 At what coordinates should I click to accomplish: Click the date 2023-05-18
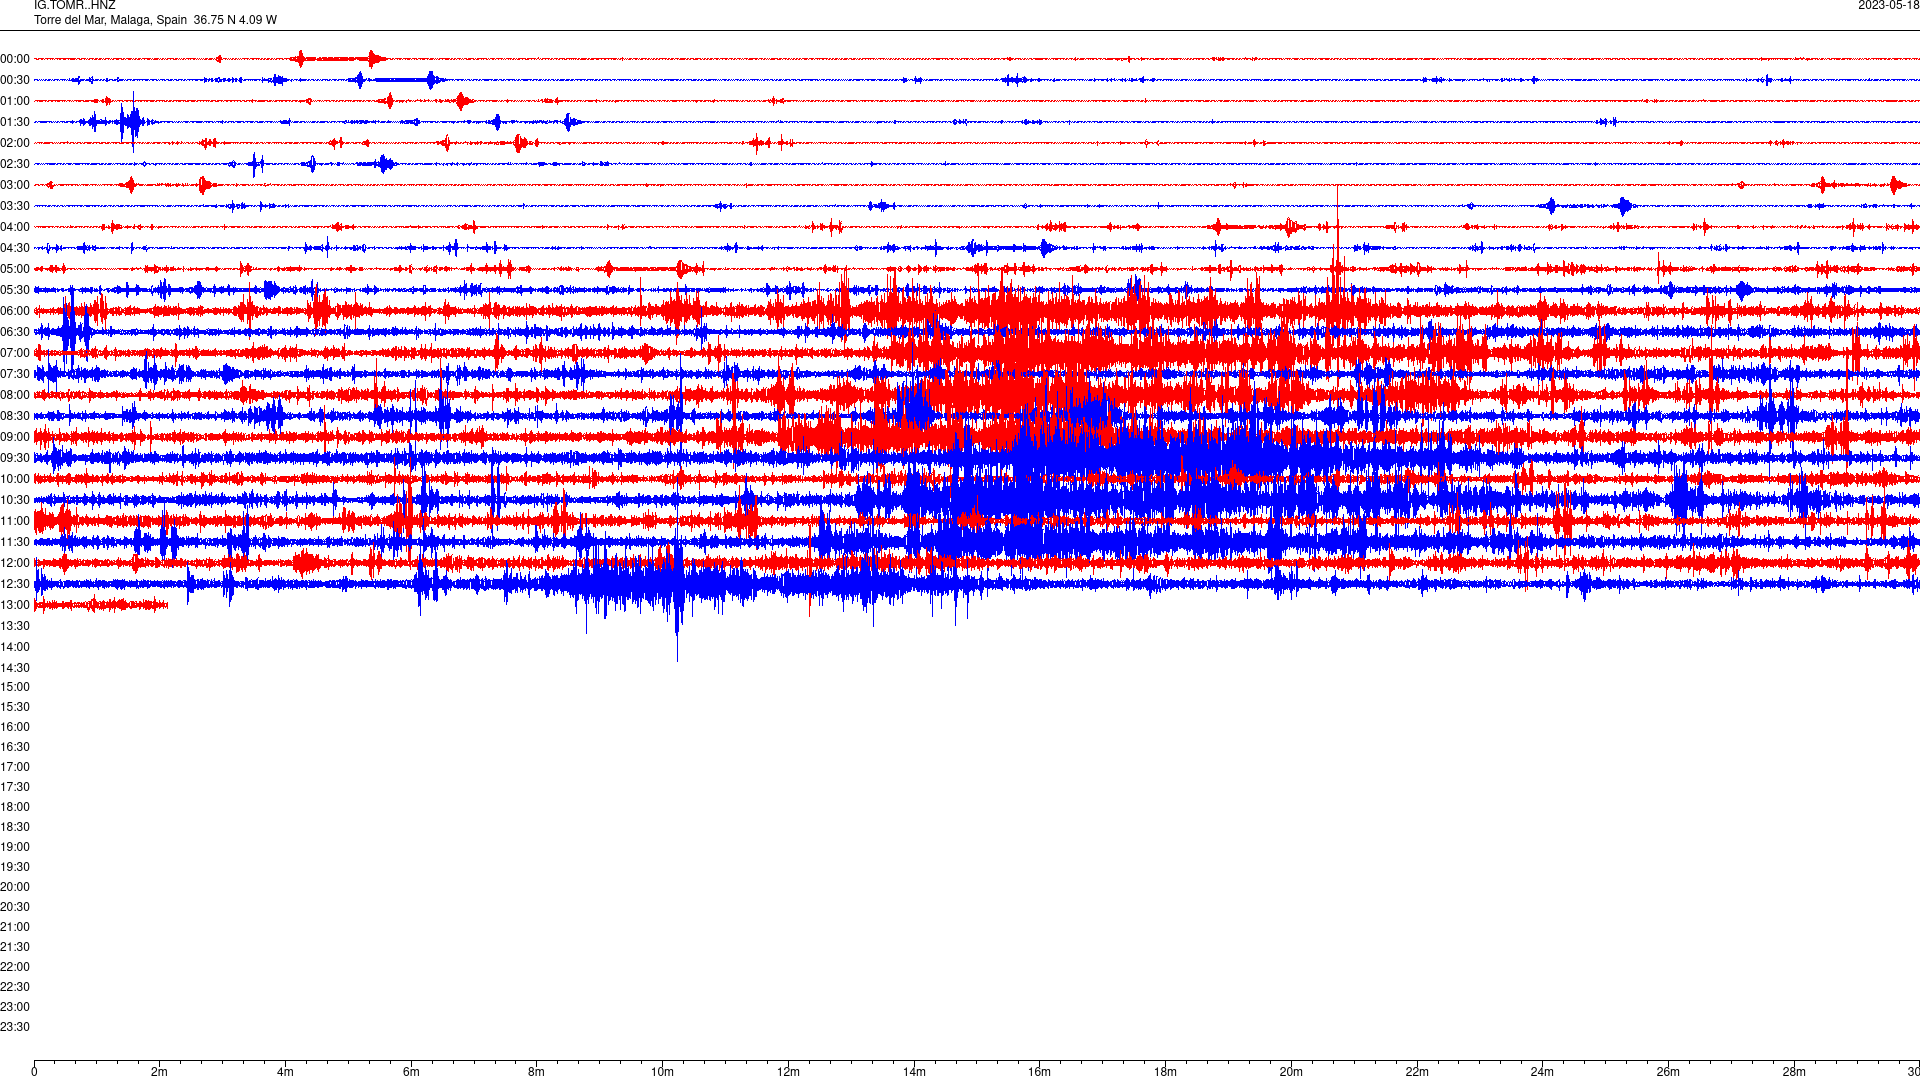[x=1889, y=6]
